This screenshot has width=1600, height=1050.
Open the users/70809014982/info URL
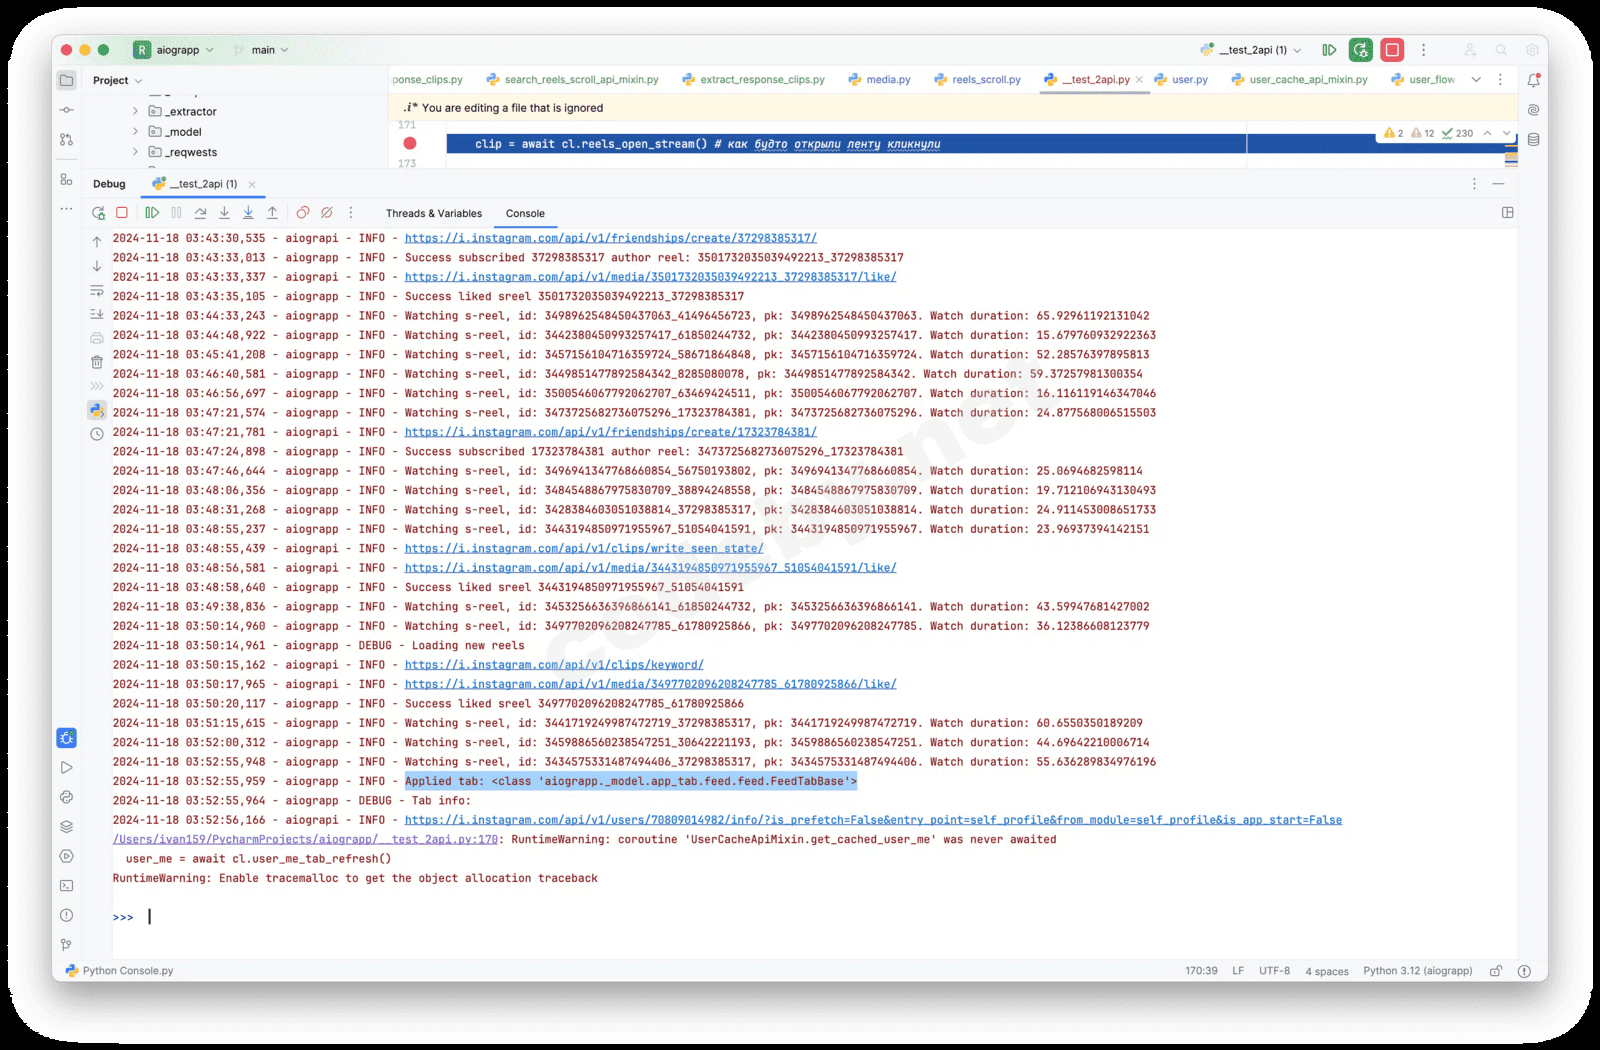coord(873,820)
